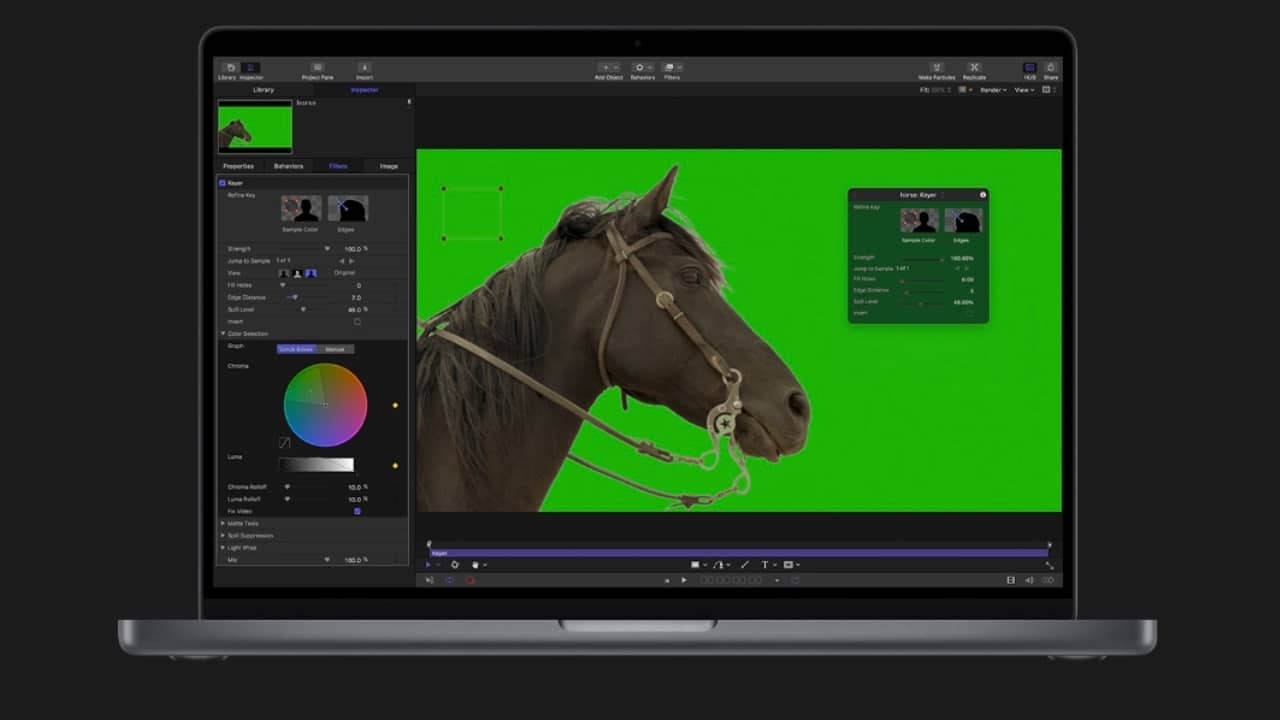This screenshot has height=720, width=1280.
Task: Adjust Fill Holes slider in Inspector
Action: (x=282, y=285)
